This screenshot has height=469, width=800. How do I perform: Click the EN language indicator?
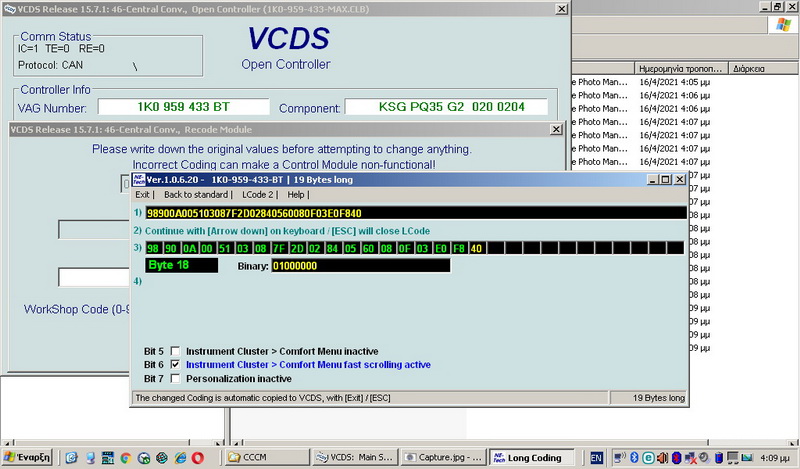click(596, 458)
